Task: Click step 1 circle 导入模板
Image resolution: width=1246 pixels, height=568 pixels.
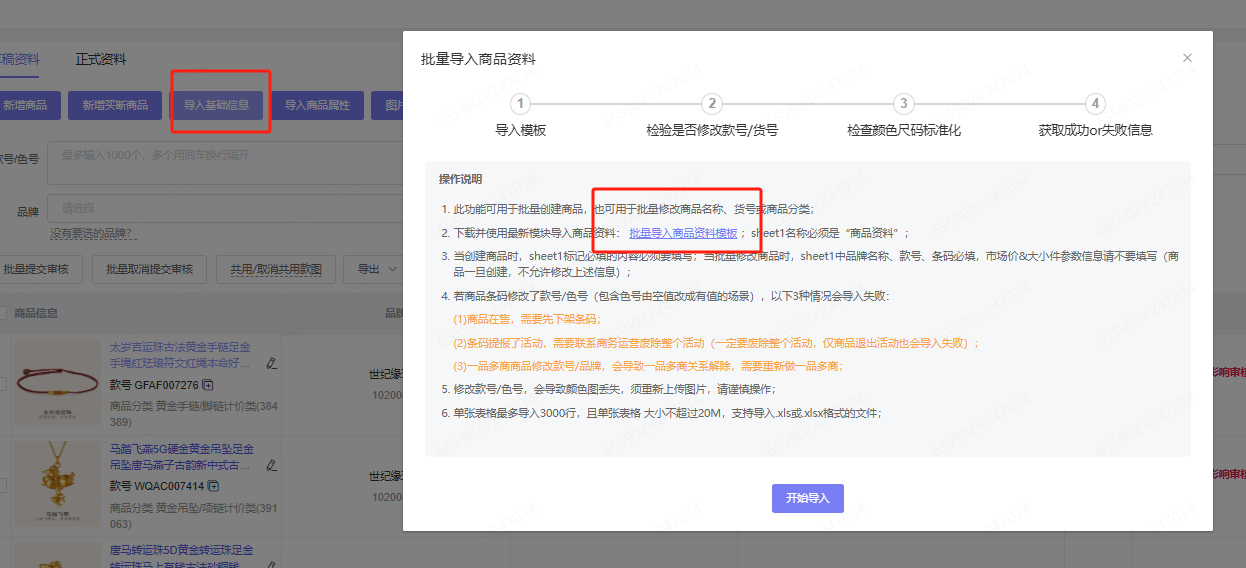Action: point(520,104)
